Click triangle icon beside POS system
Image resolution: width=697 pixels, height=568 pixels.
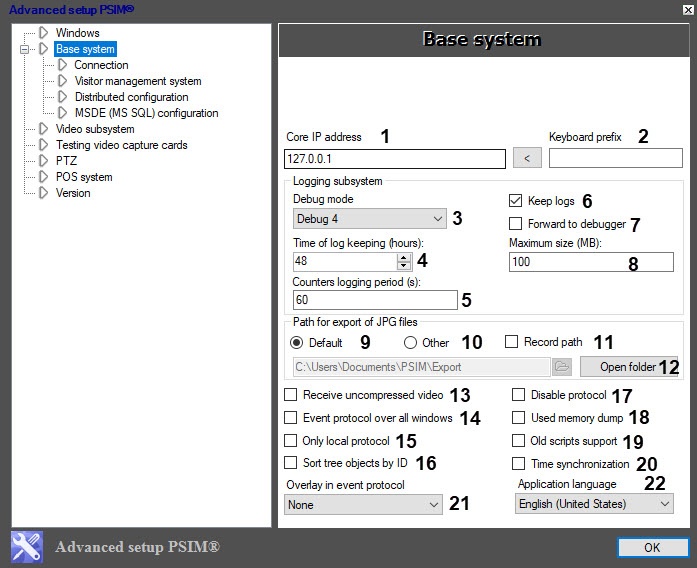coord(44,177)
